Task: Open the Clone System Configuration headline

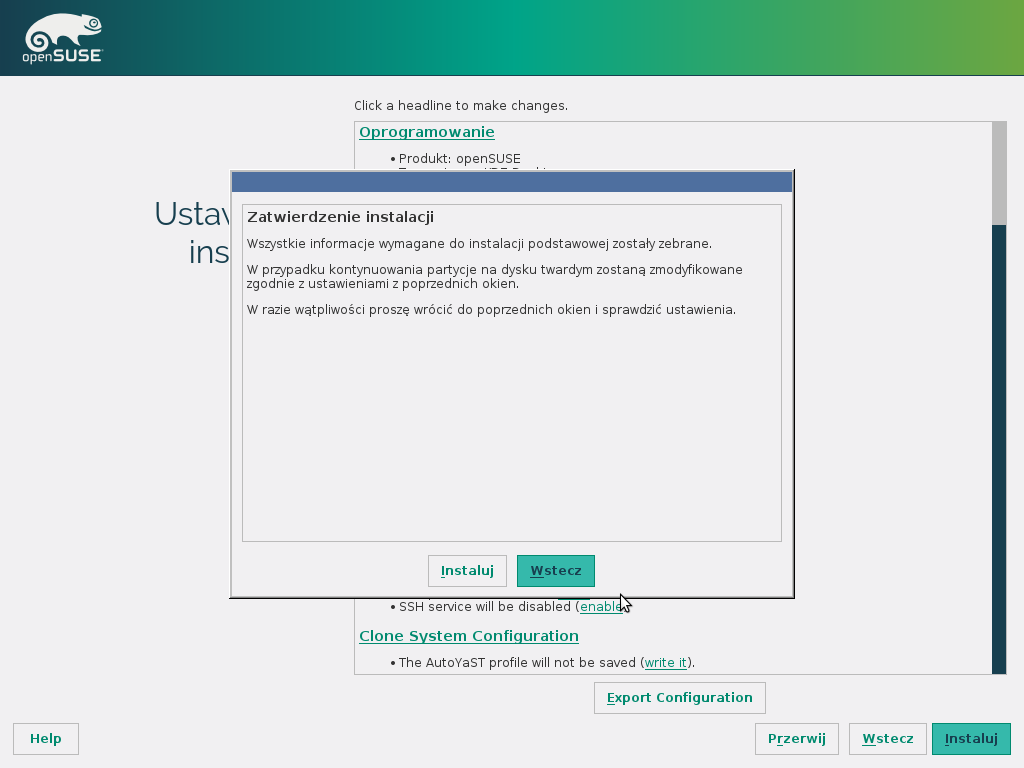Action: tap(468, 636)
